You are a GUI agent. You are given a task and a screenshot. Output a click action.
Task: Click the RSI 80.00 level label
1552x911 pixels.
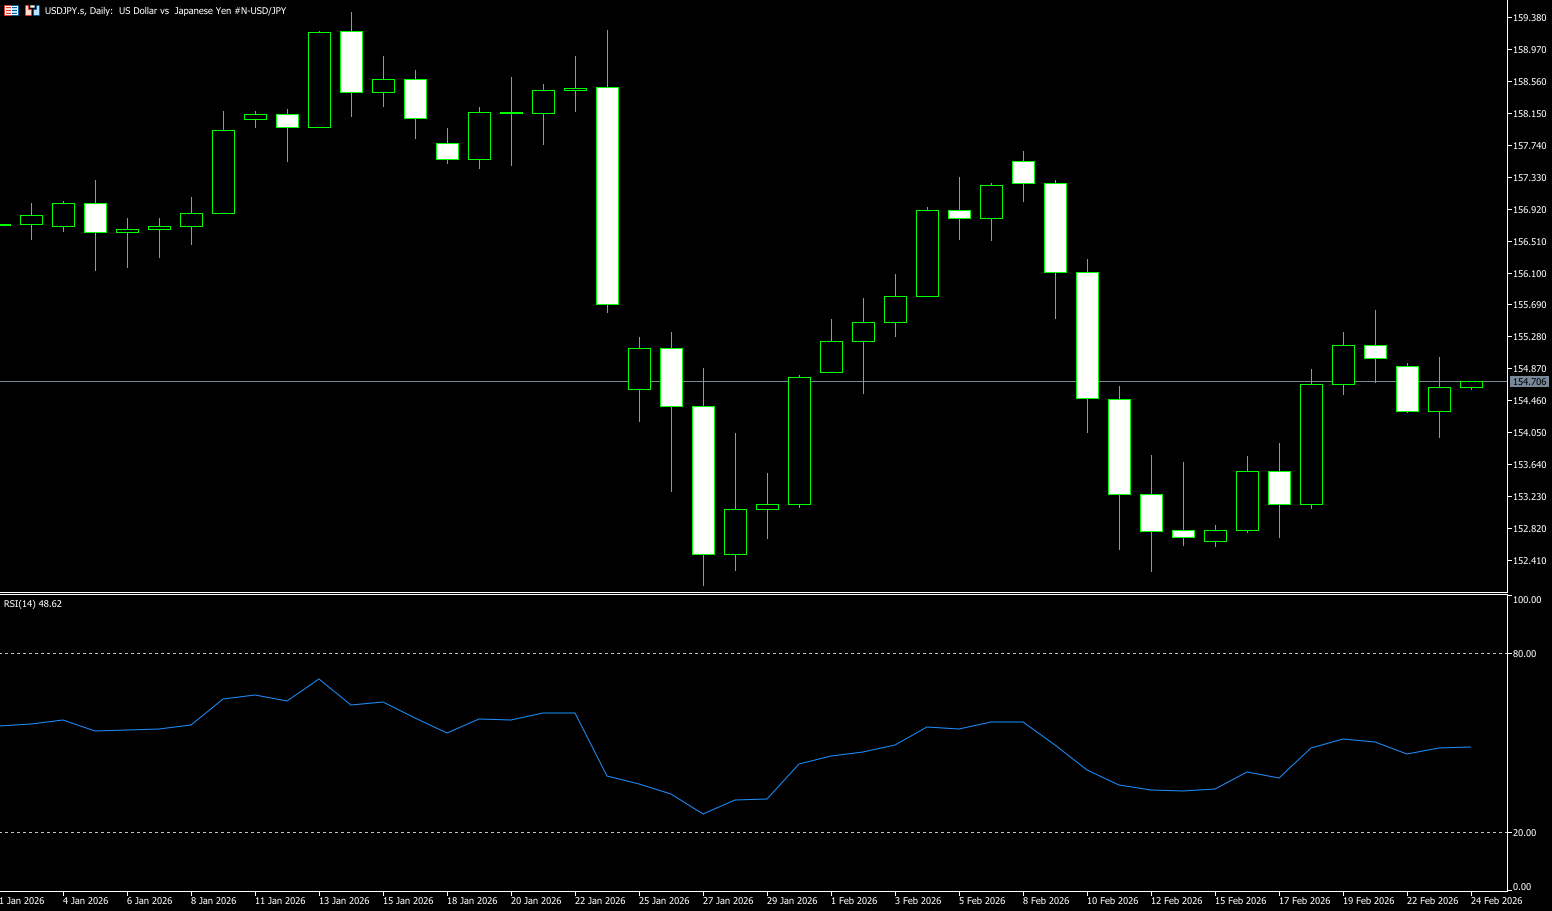(x=1524, y=654)
